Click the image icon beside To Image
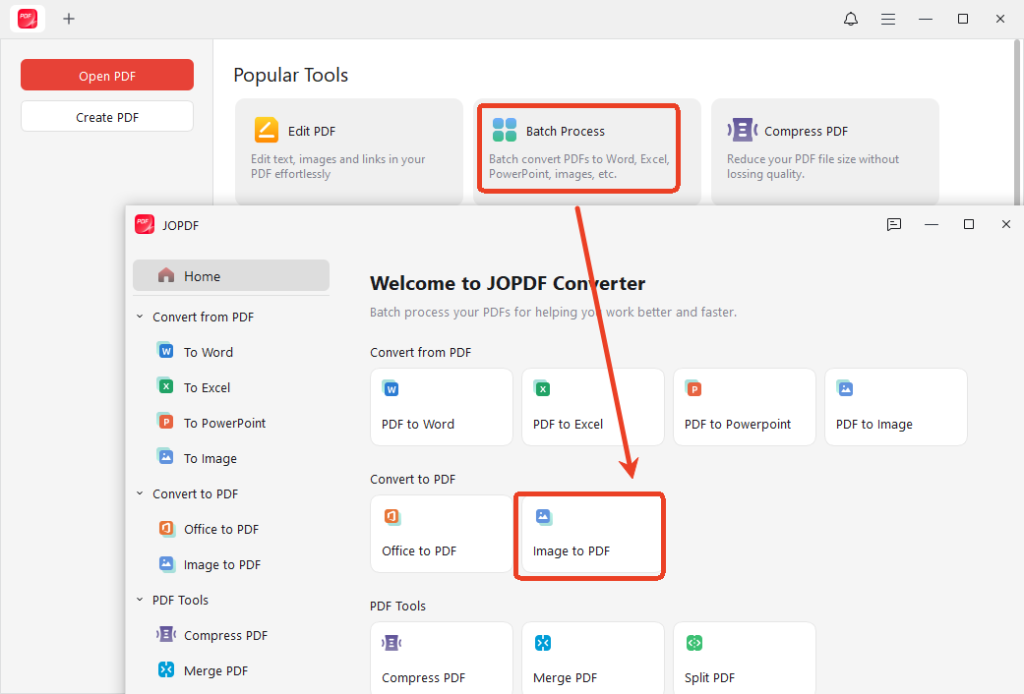Image resolution: width=1024 pixels, height=694 pixels. (166, 456)
